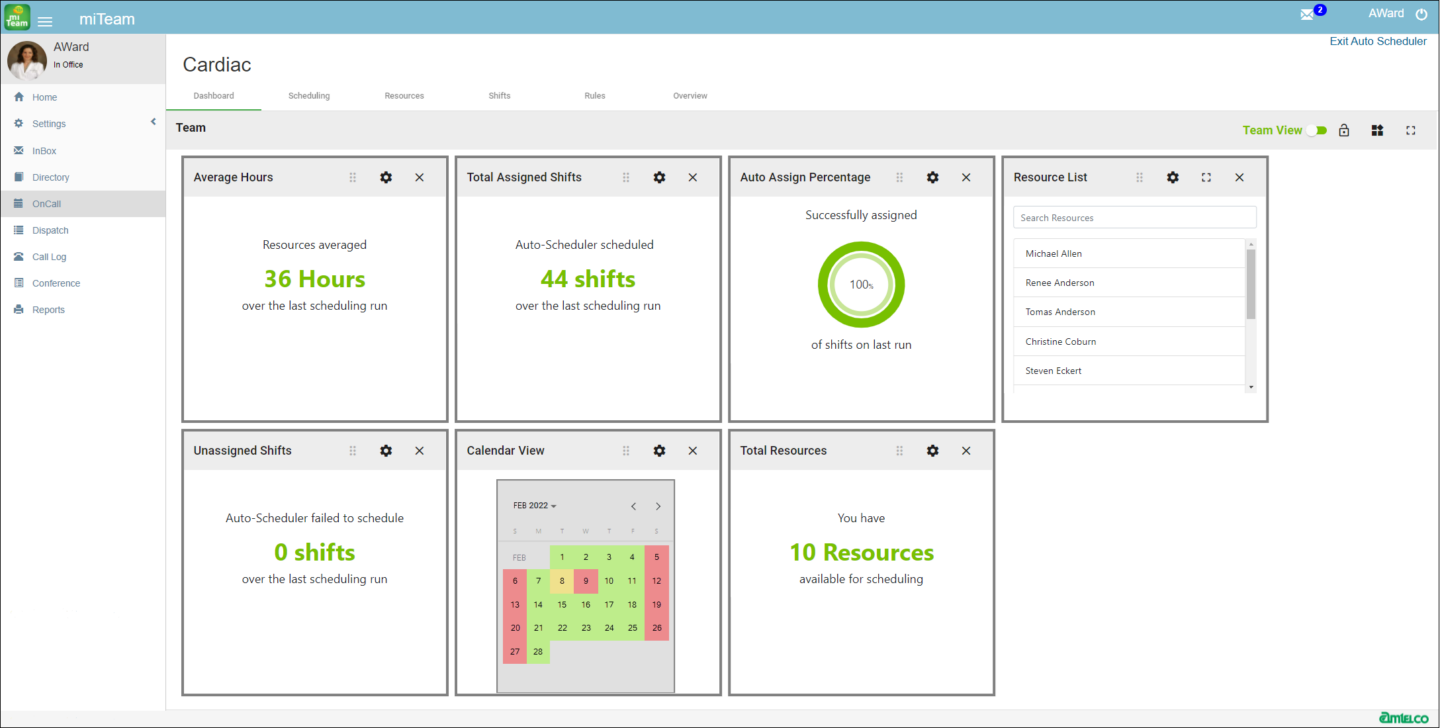Select the Dispatch sidebar icon
Screen dimensions: 1440x728
click(x=48, y=230)
